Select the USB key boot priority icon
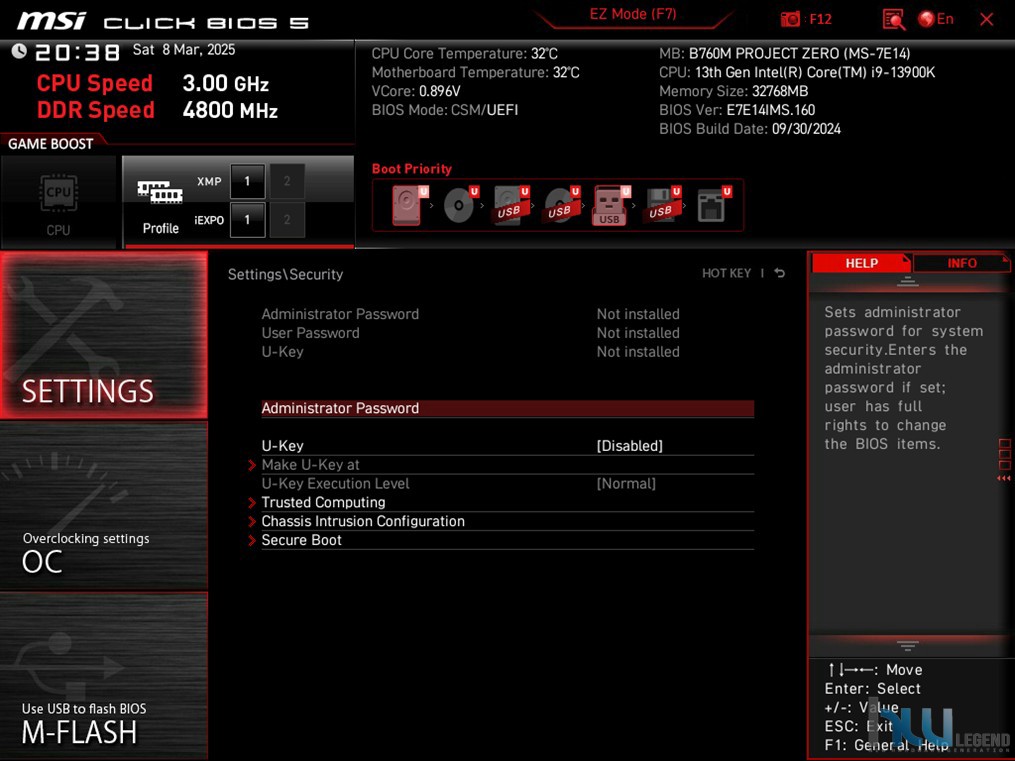 [x=611, y=204]
